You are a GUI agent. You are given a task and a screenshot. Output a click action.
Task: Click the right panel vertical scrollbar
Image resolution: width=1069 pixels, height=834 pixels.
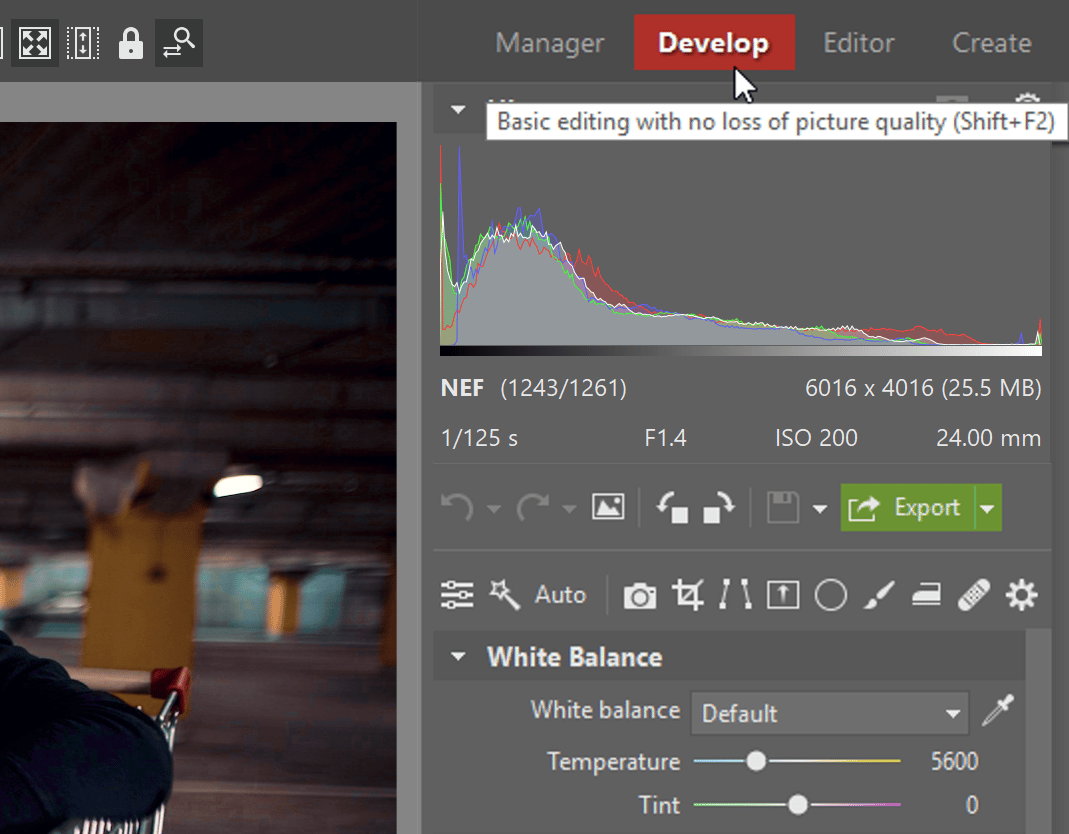(x=1038, y=732)
